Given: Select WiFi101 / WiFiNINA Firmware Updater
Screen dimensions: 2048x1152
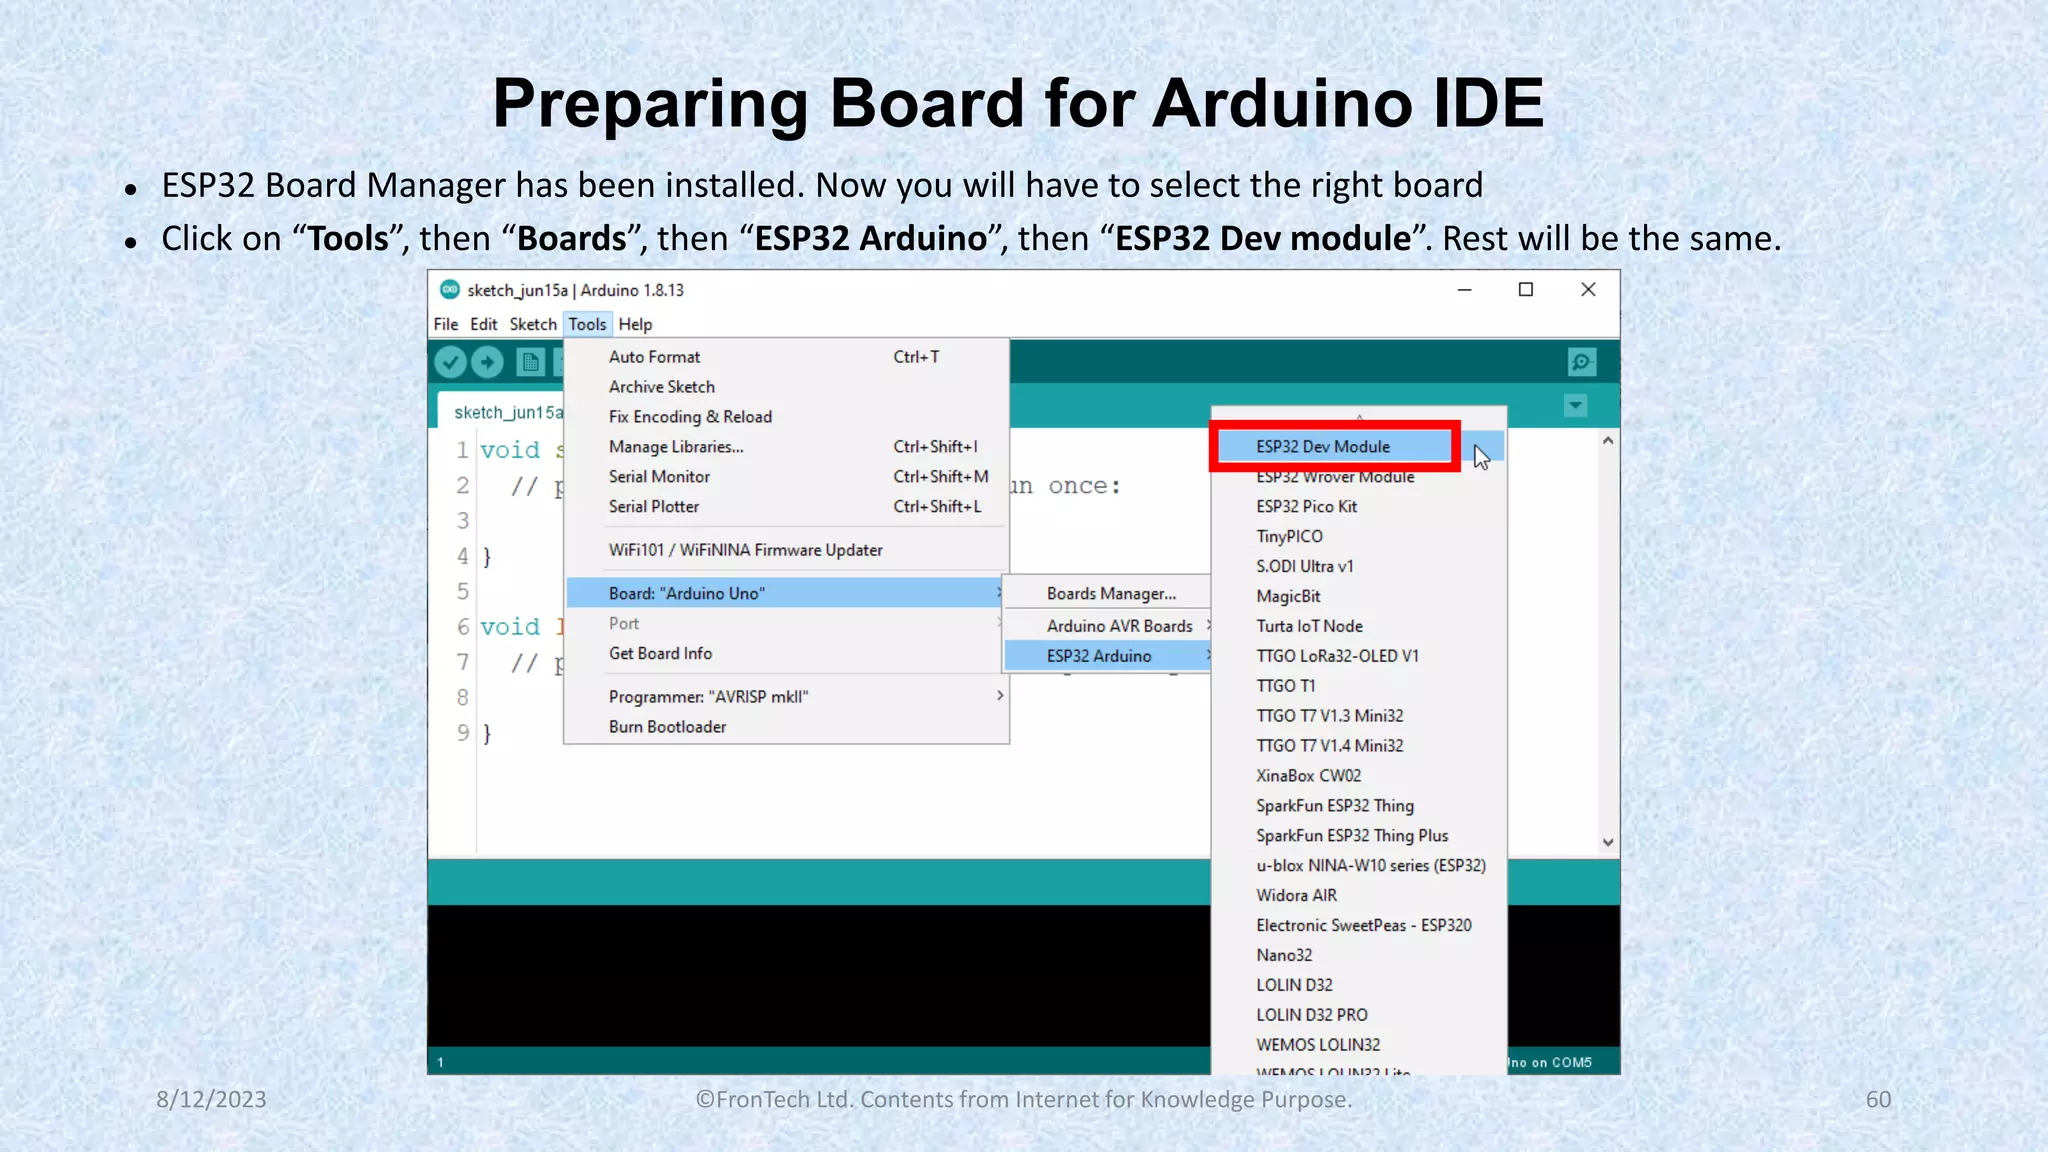Looking at the screenshot, I should [x=787, y=550].
